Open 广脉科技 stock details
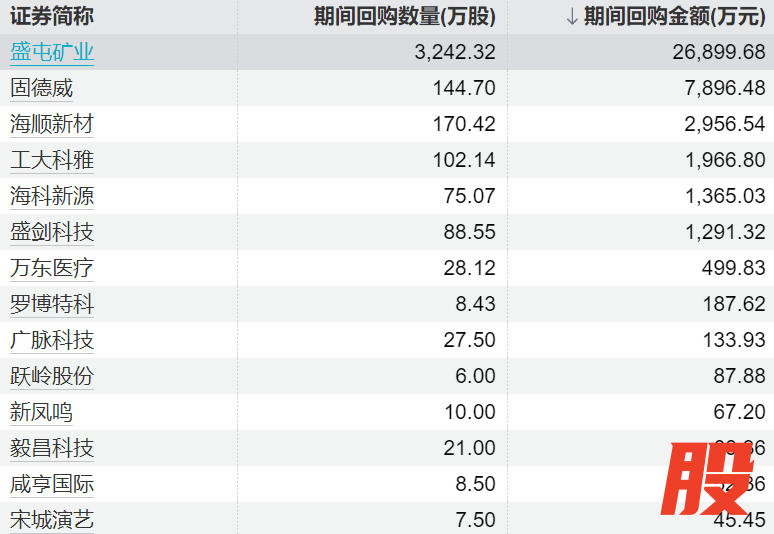Image resolution: width=774 pixels, height=534 pixels. (52, 340)
